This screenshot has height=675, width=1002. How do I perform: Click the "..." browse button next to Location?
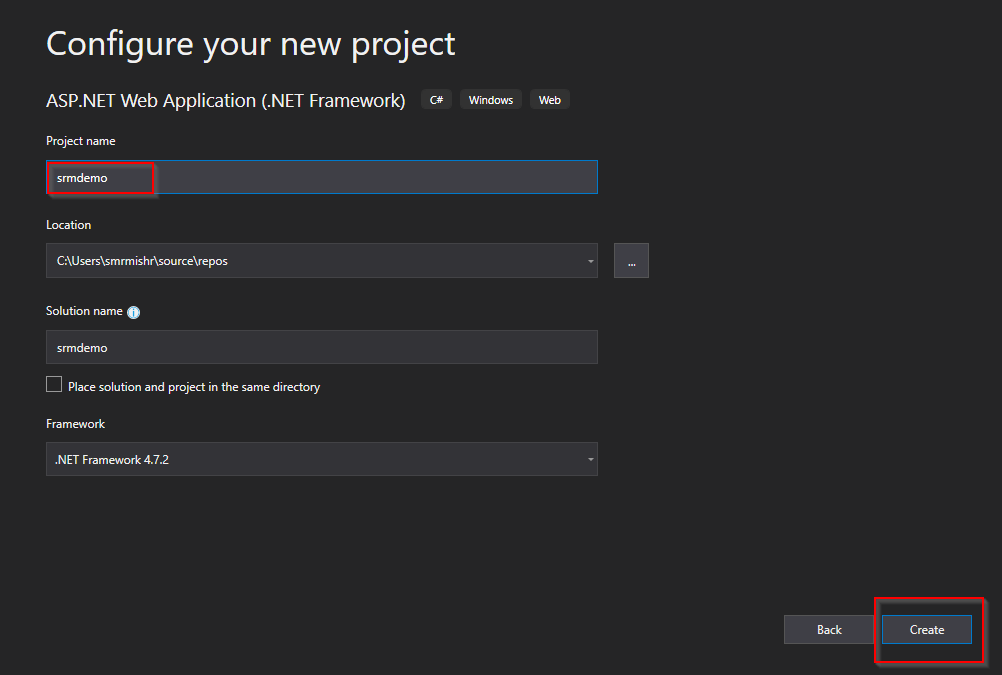[x=630, y=260]
